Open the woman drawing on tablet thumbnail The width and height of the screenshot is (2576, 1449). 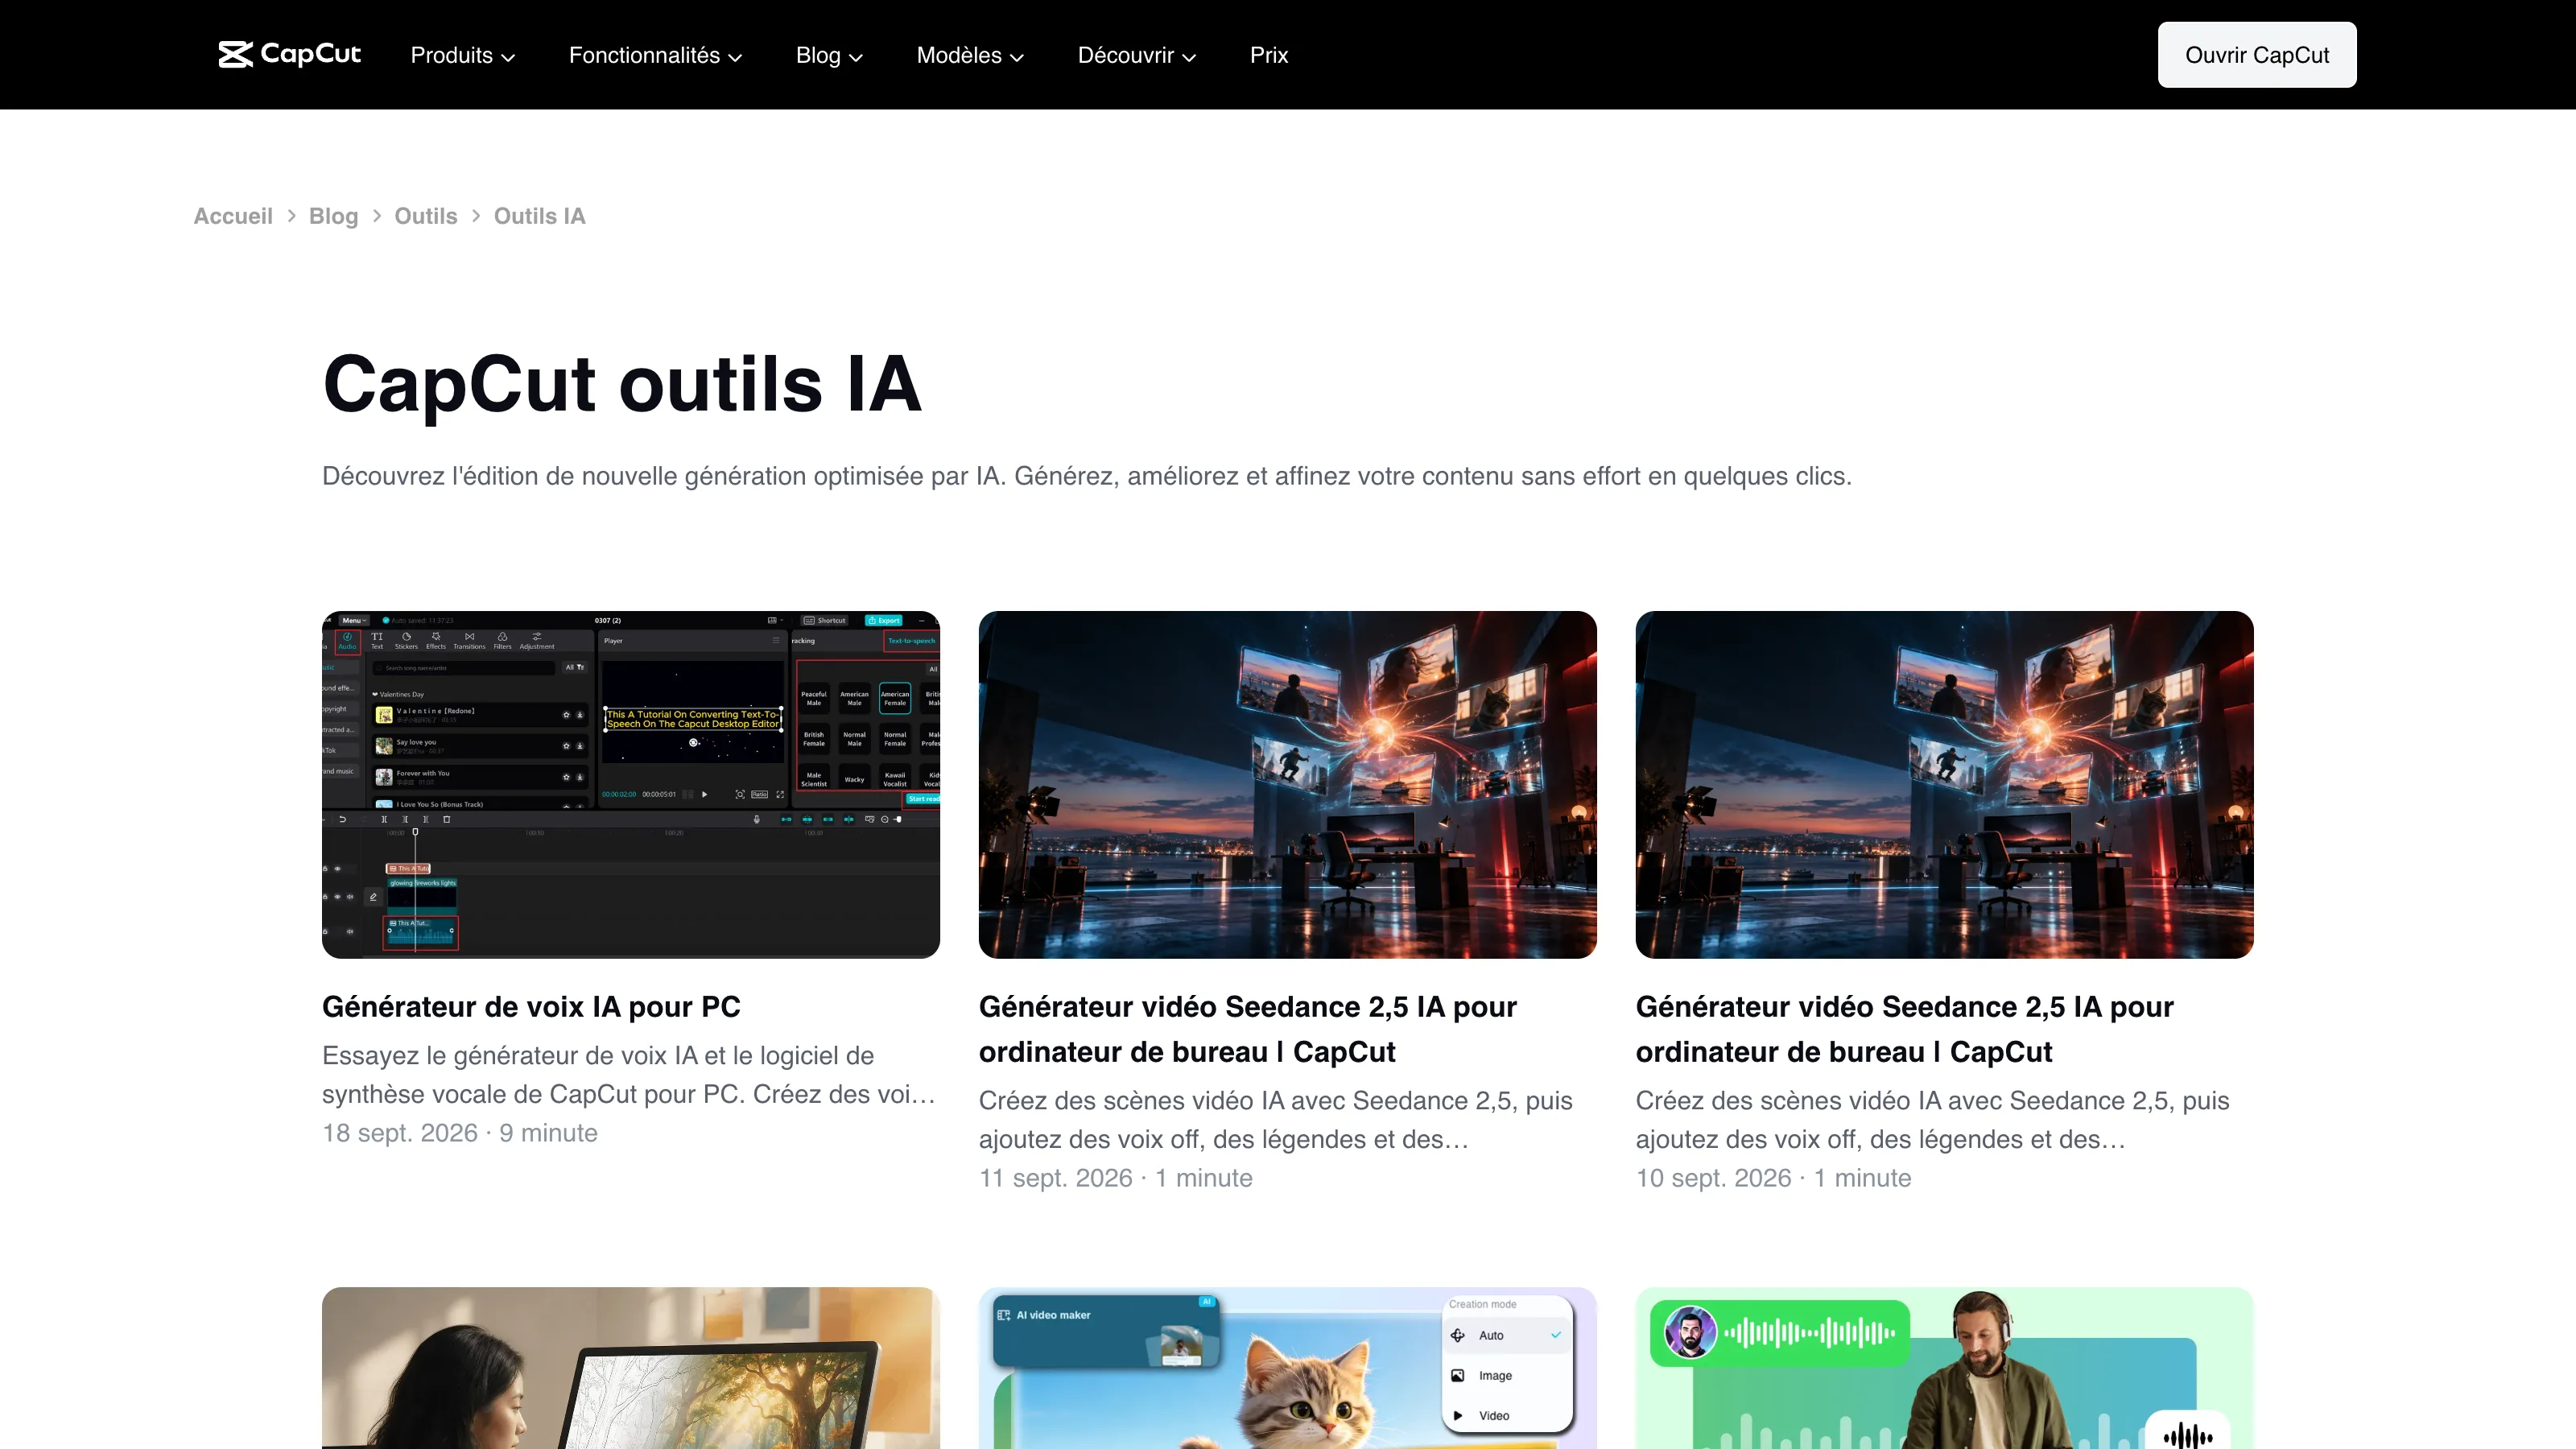point(631,1367)
